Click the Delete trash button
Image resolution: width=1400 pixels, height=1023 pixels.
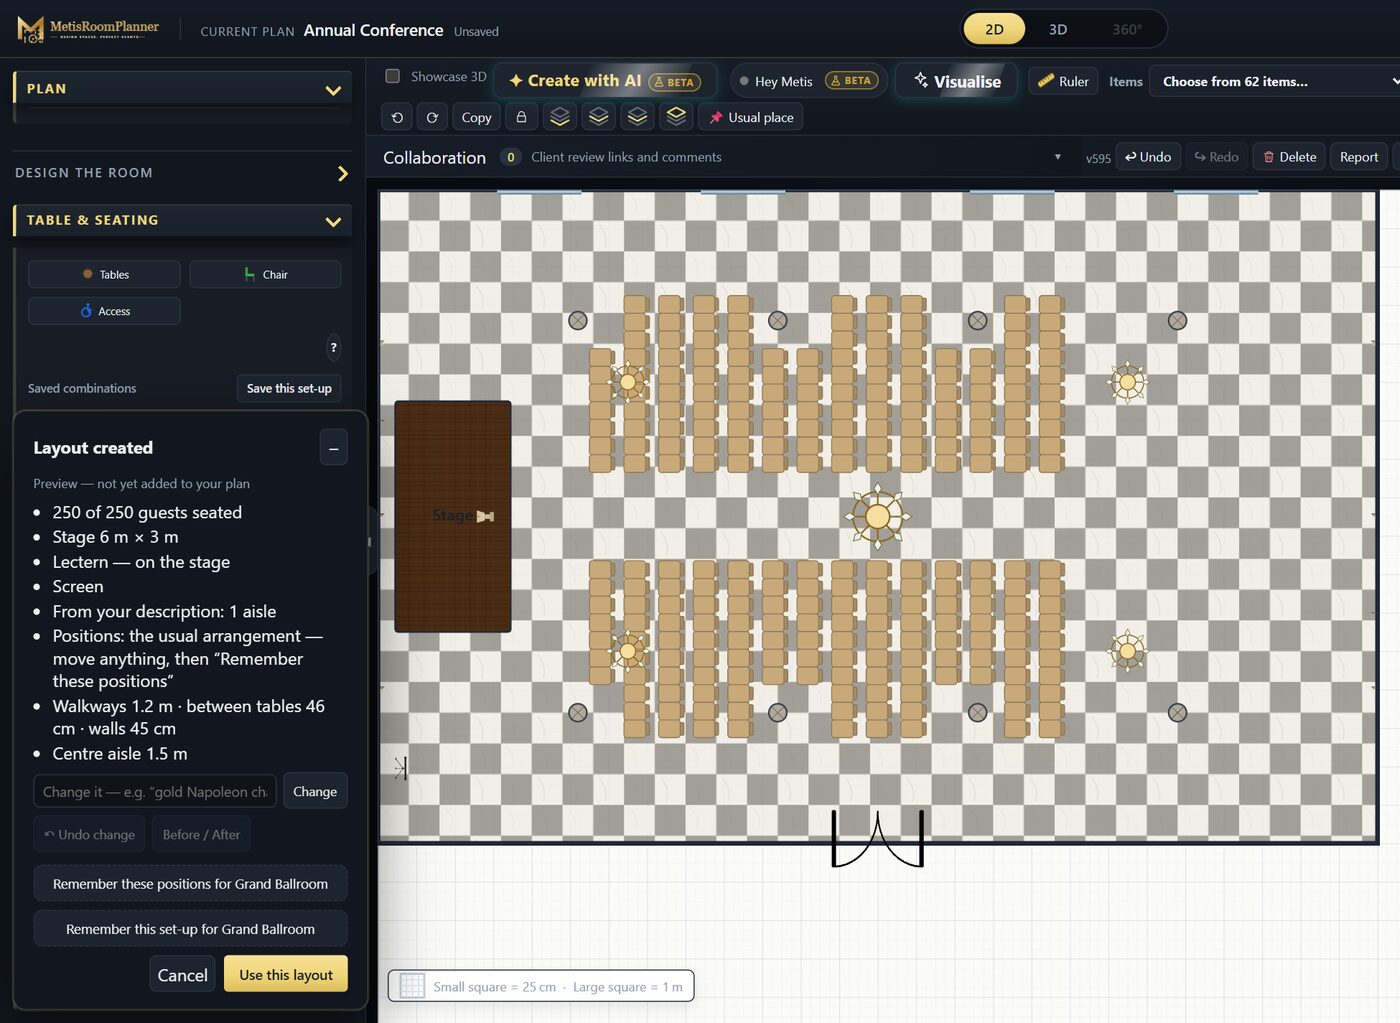(x=1289, y=157)
